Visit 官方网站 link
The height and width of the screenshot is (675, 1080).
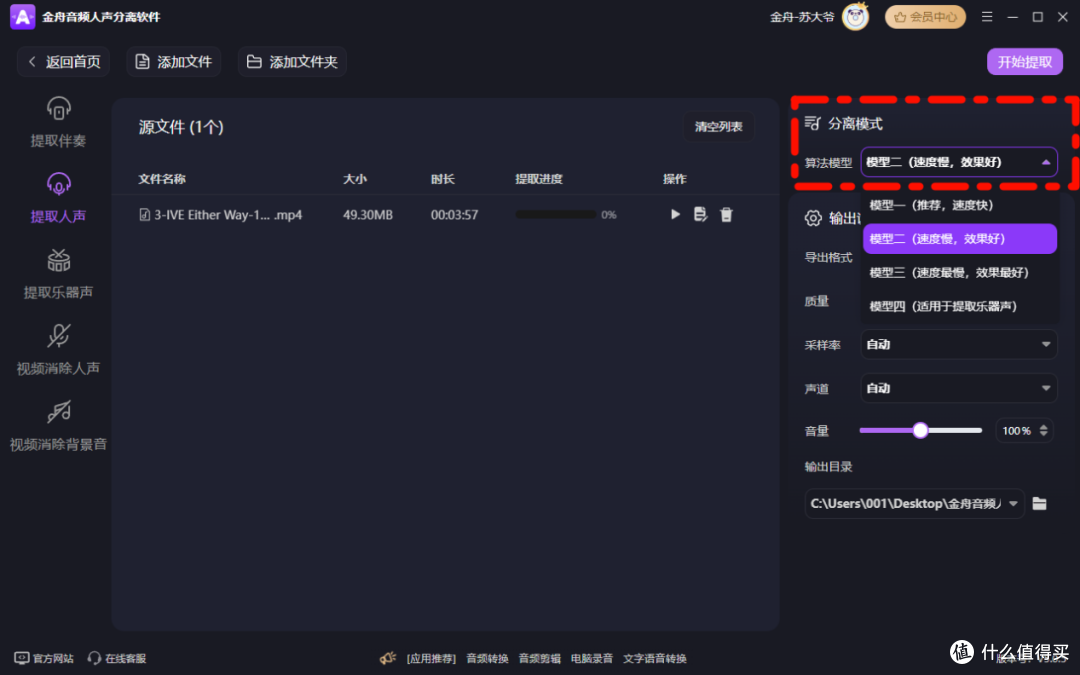(x=44, y=658)
